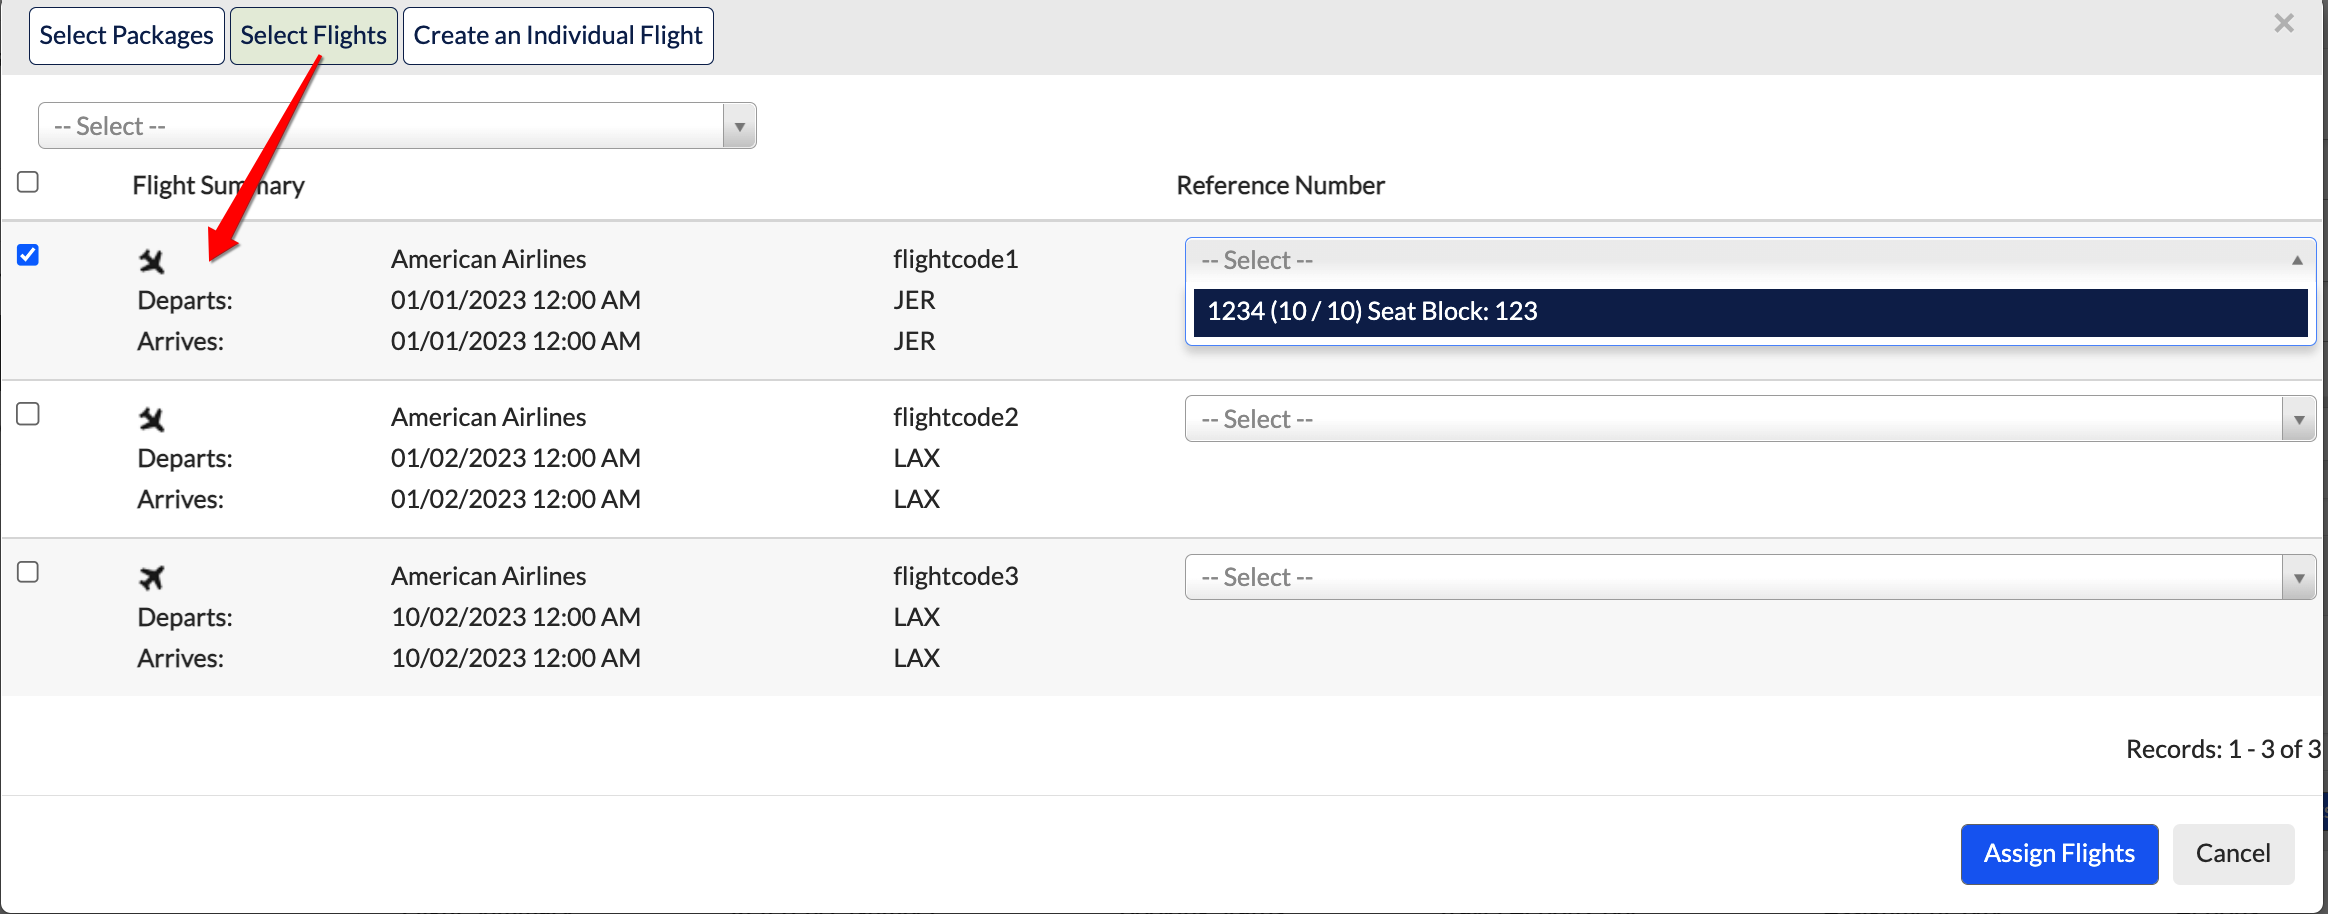Check the flightcode3 flight checkbox
Viewport: 2328px width, 914px height.
click(28, 571)
